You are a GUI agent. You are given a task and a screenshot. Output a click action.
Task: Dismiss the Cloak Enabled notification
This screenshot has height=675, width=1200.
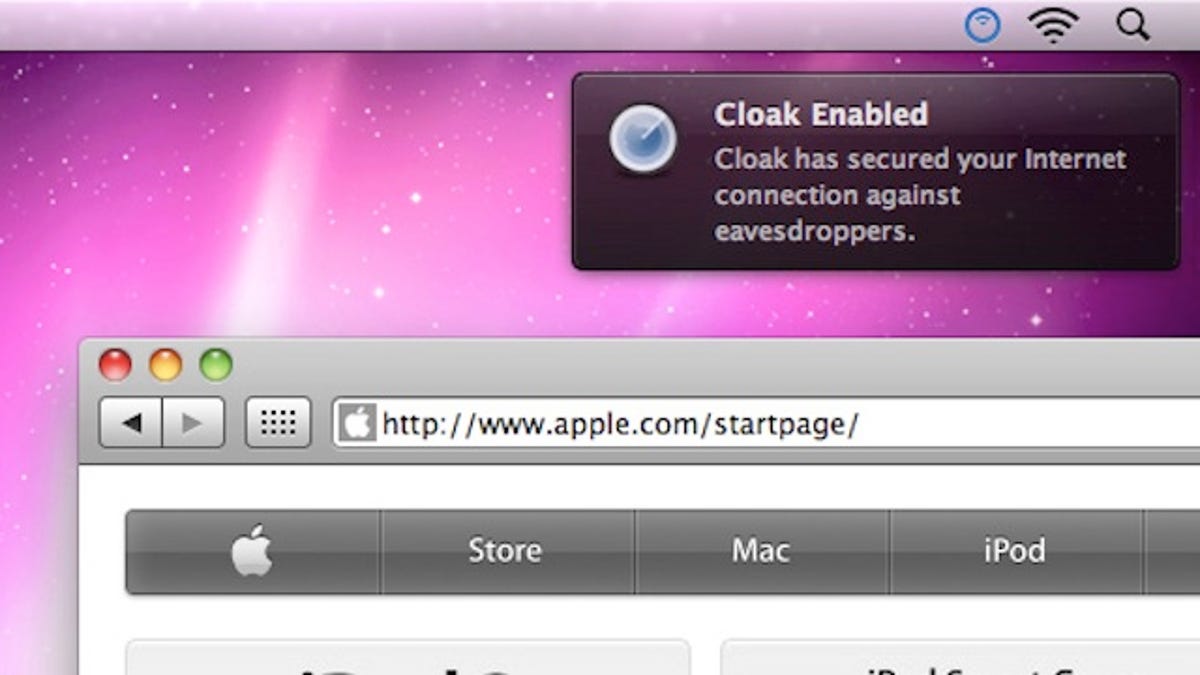(x=876, y=171)
